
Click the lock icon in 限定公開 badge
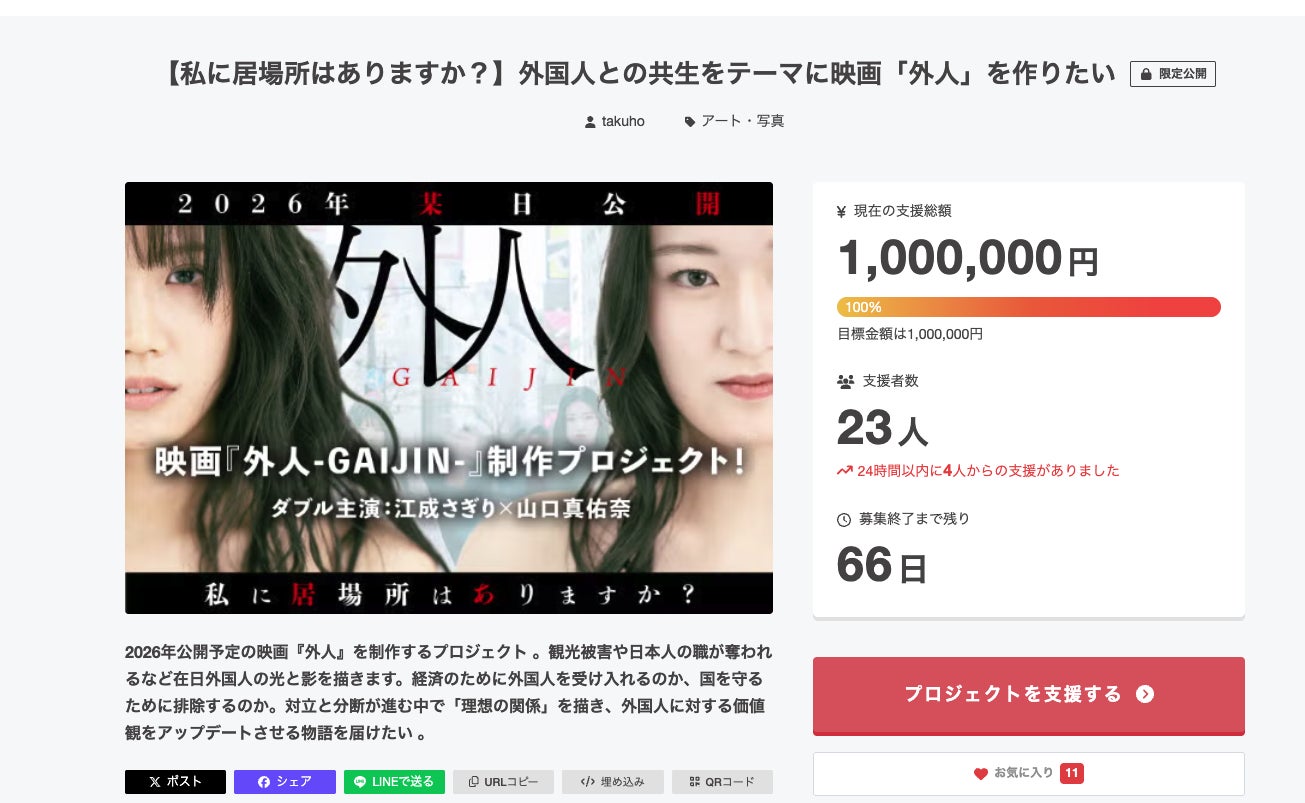1147,74
